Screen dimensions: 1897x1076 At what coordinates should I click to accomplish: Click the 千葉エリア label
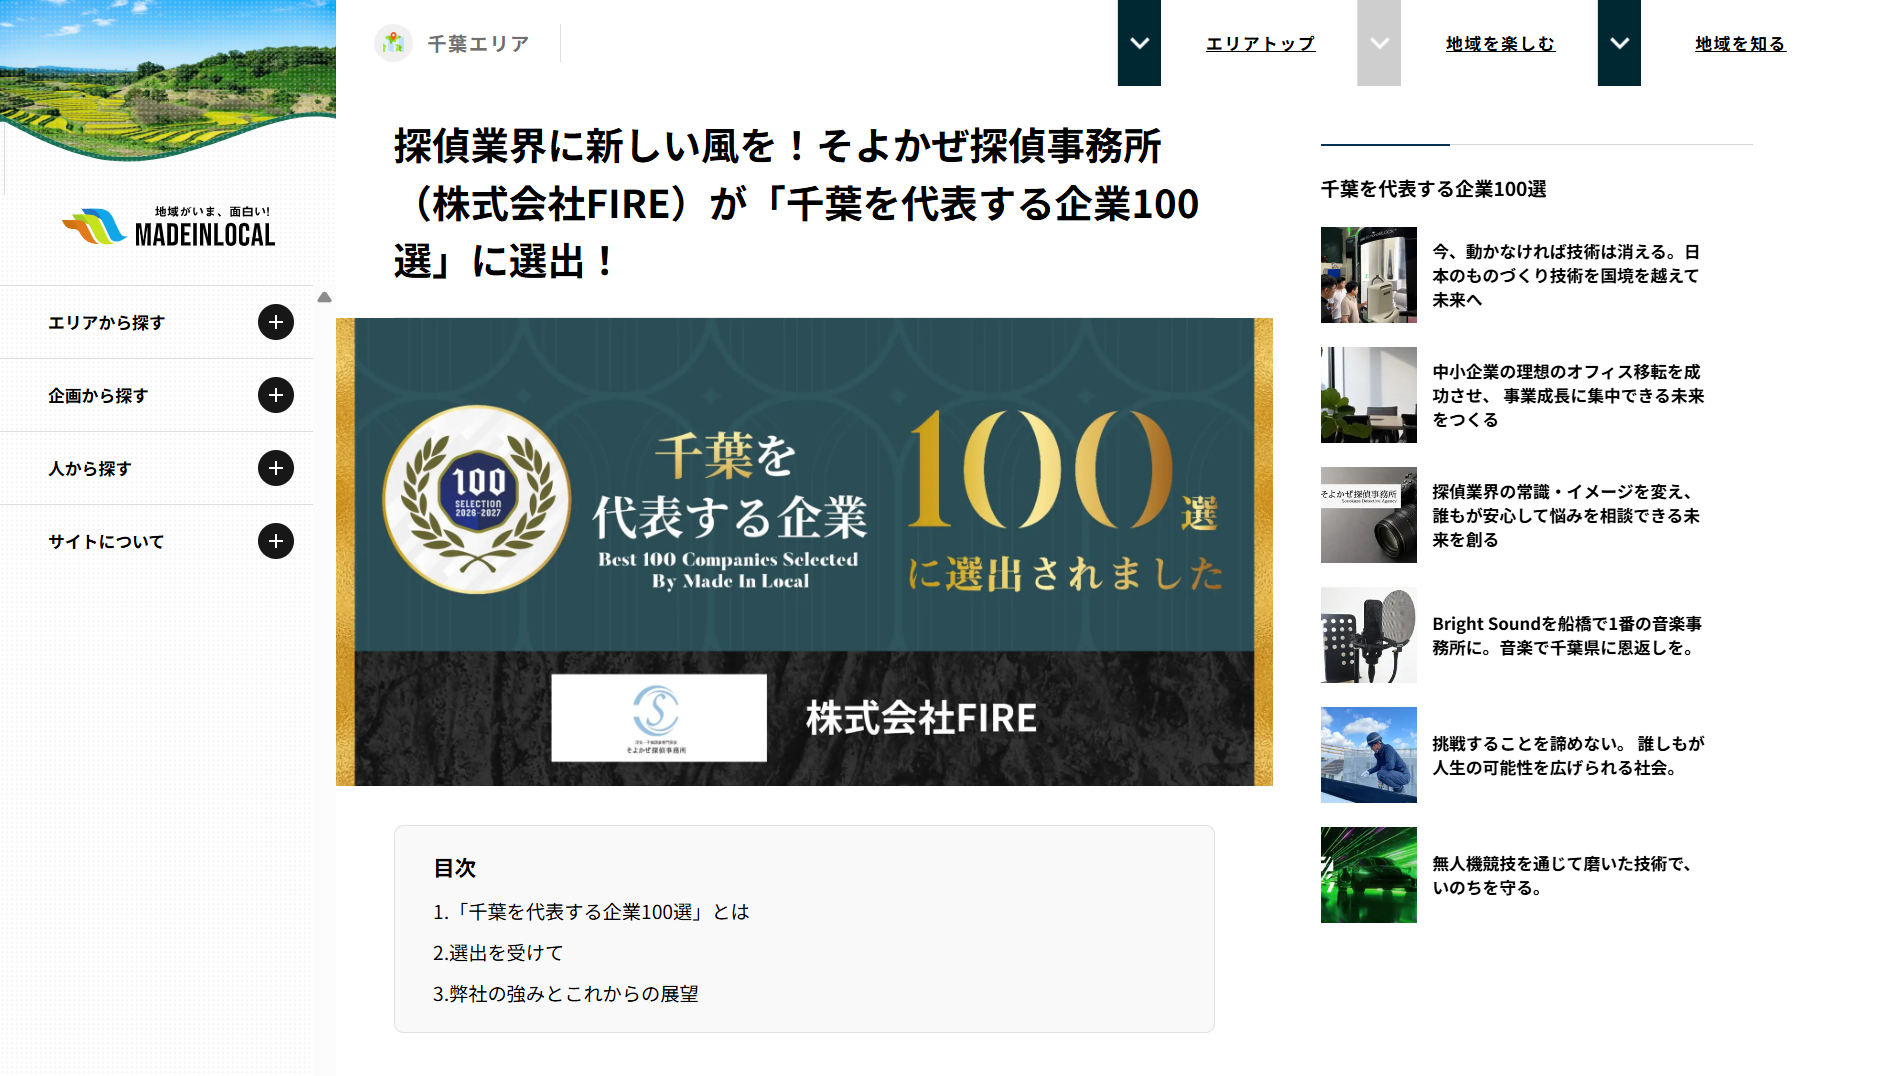tap(478, 44)
